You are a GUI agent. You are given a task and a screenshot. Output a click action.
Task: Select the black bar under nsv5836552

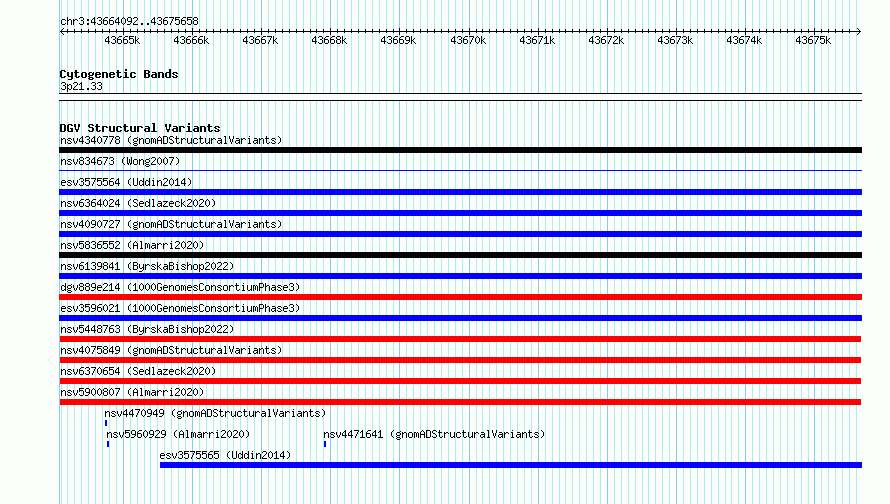point(460,255)
